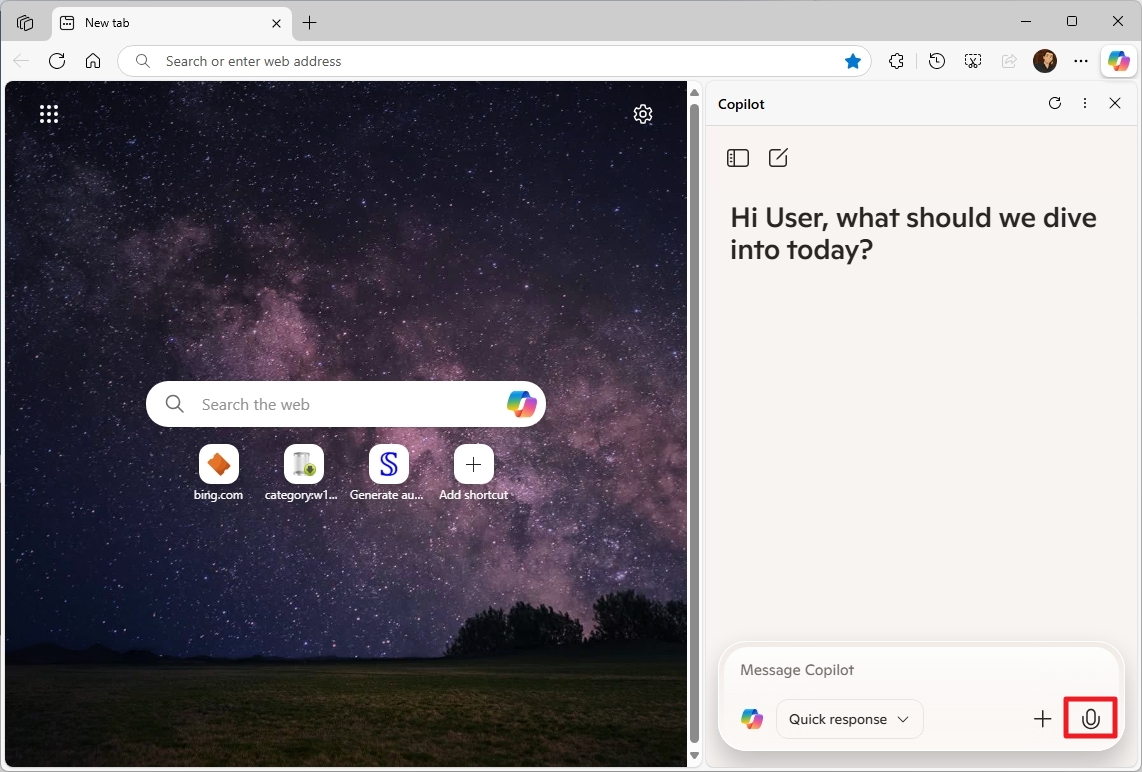The width and height of the screenshot is (1142, 772).
Task: Show the Copilot conversation sidebar
Action: click(737, 157)
